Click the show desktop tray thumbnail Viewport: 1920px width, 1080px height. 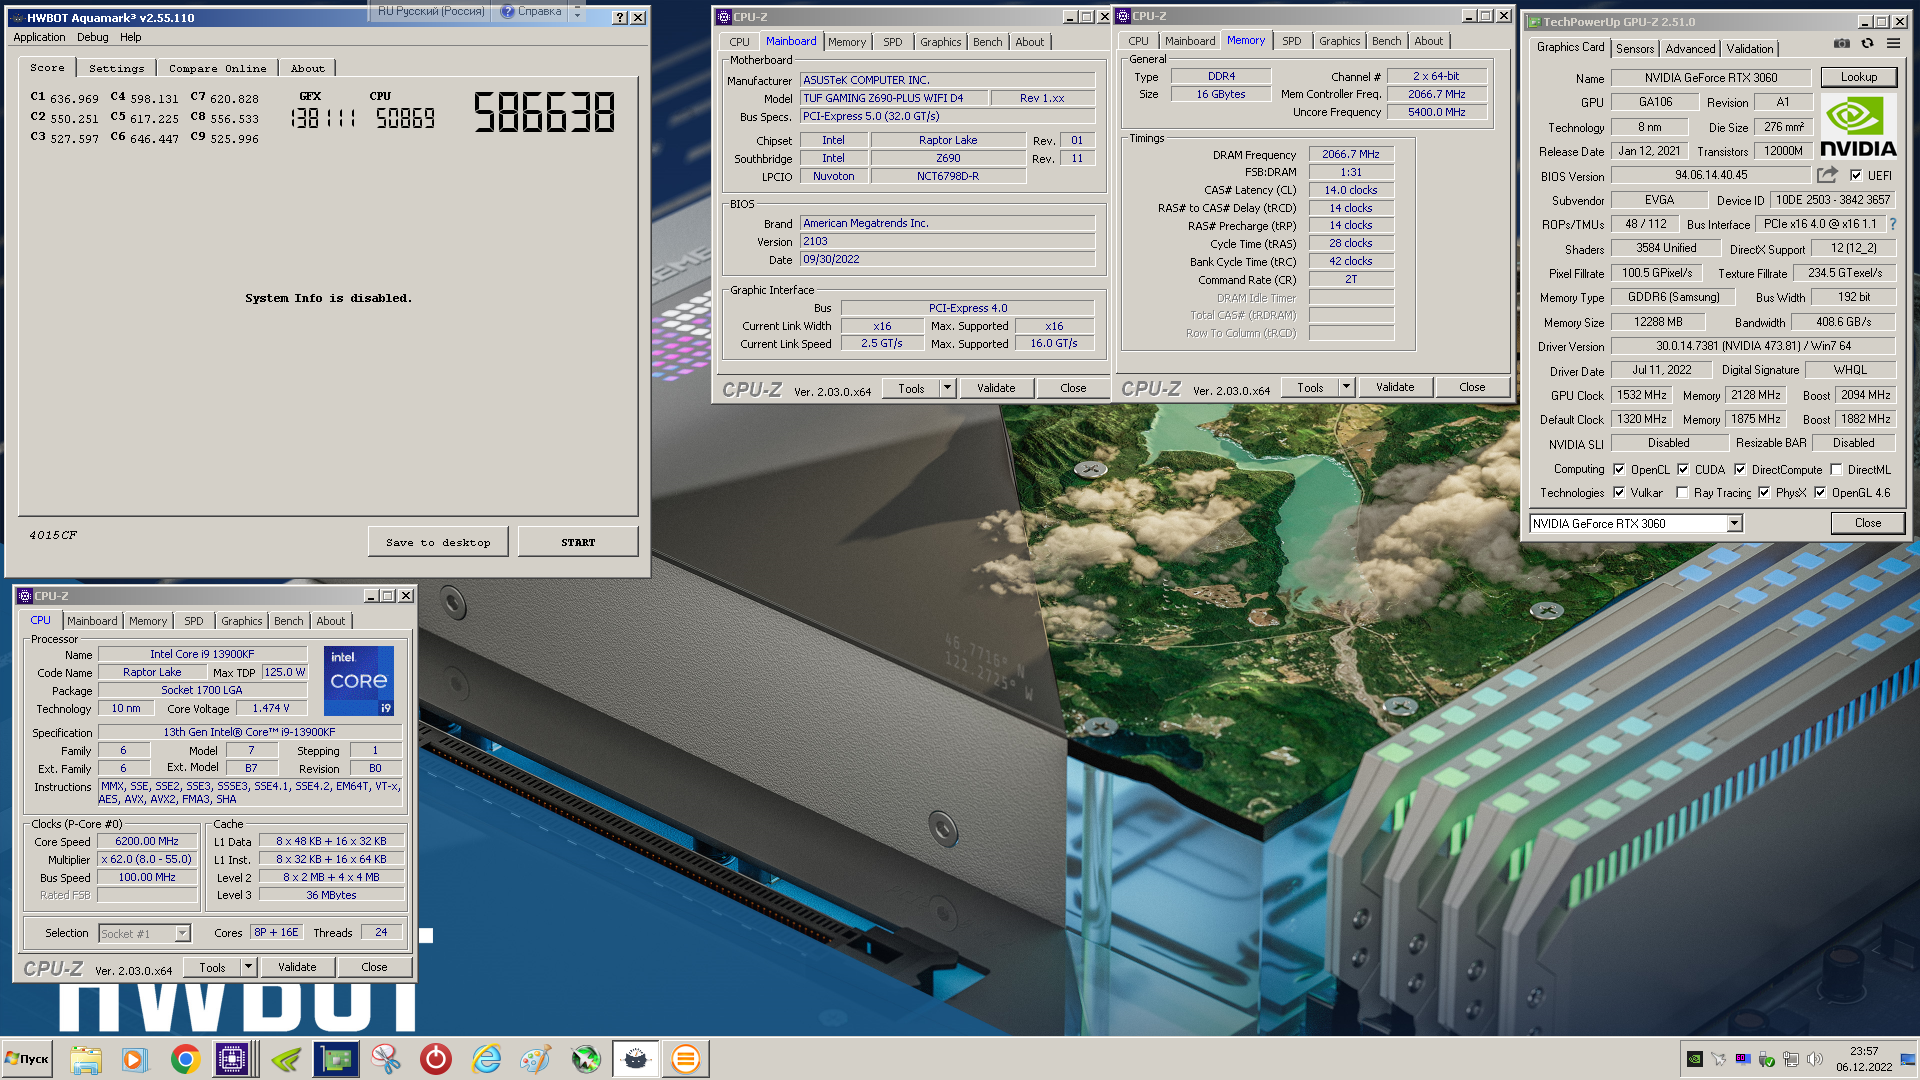coord(1907,1059)
